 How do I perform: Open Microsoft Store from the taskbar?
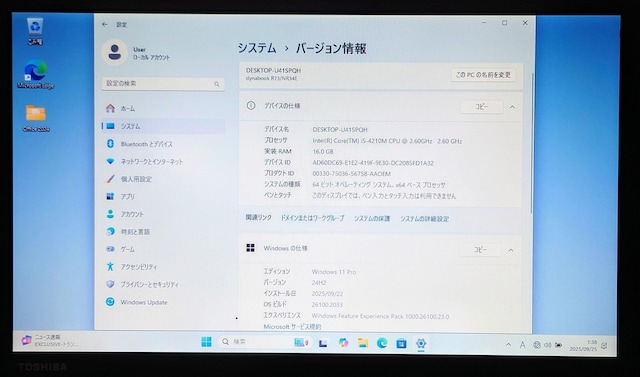402,344
